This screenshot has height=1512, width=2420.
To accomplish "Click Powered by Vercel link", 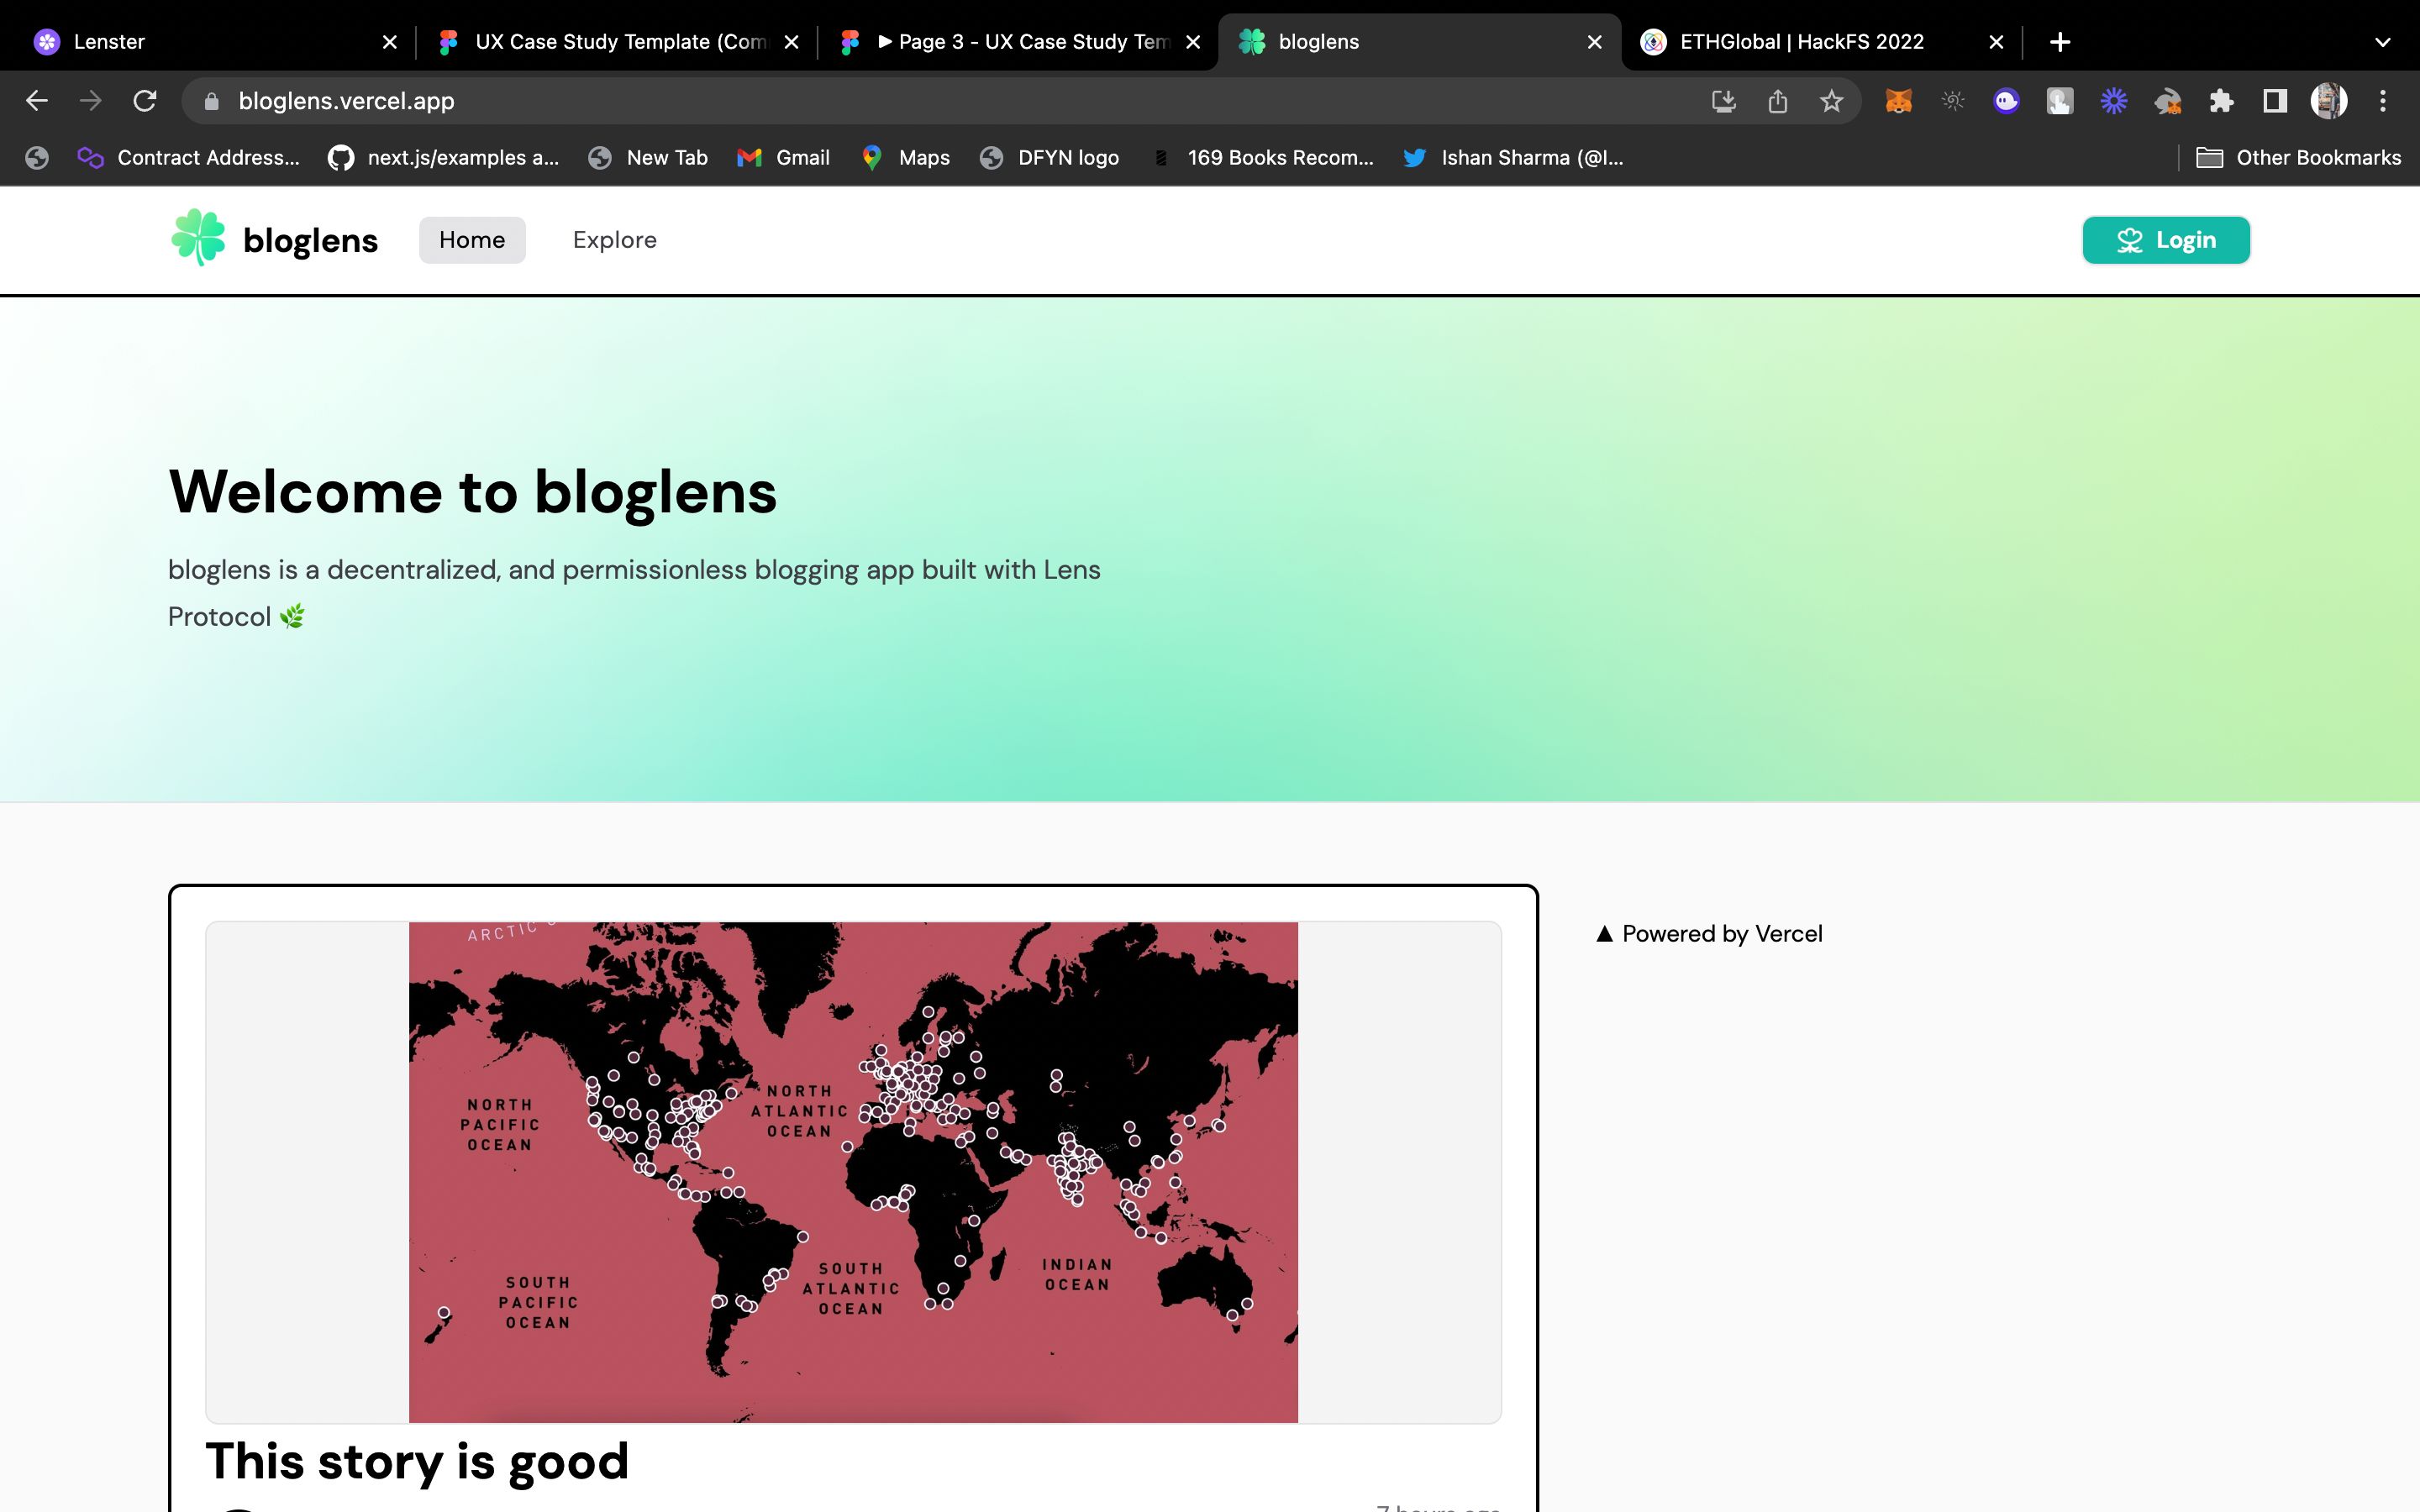I will click(x=1710, y=934).
